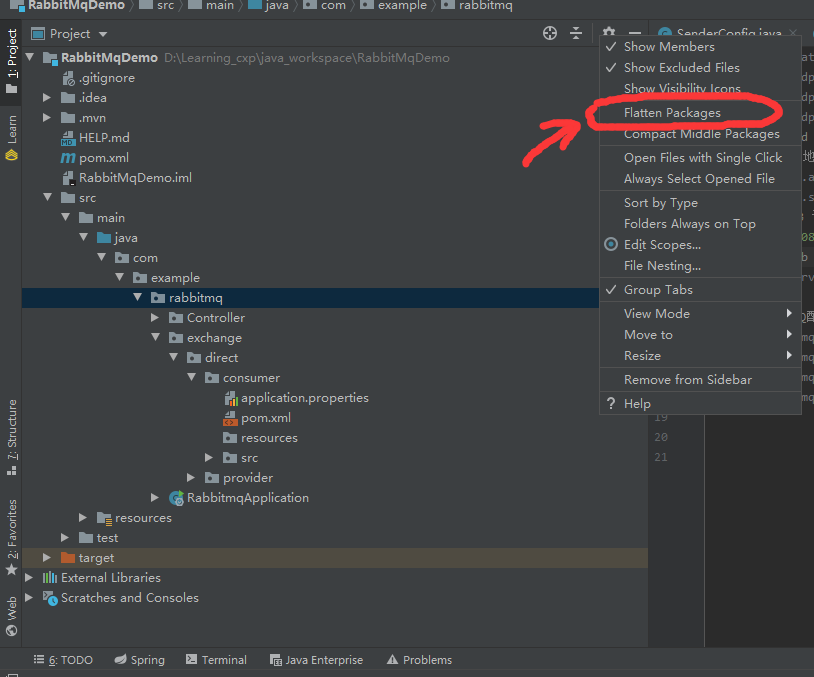Open the Resize submenu
The height and width of the screenshot is (677, 814).
(x=700, y=356)
